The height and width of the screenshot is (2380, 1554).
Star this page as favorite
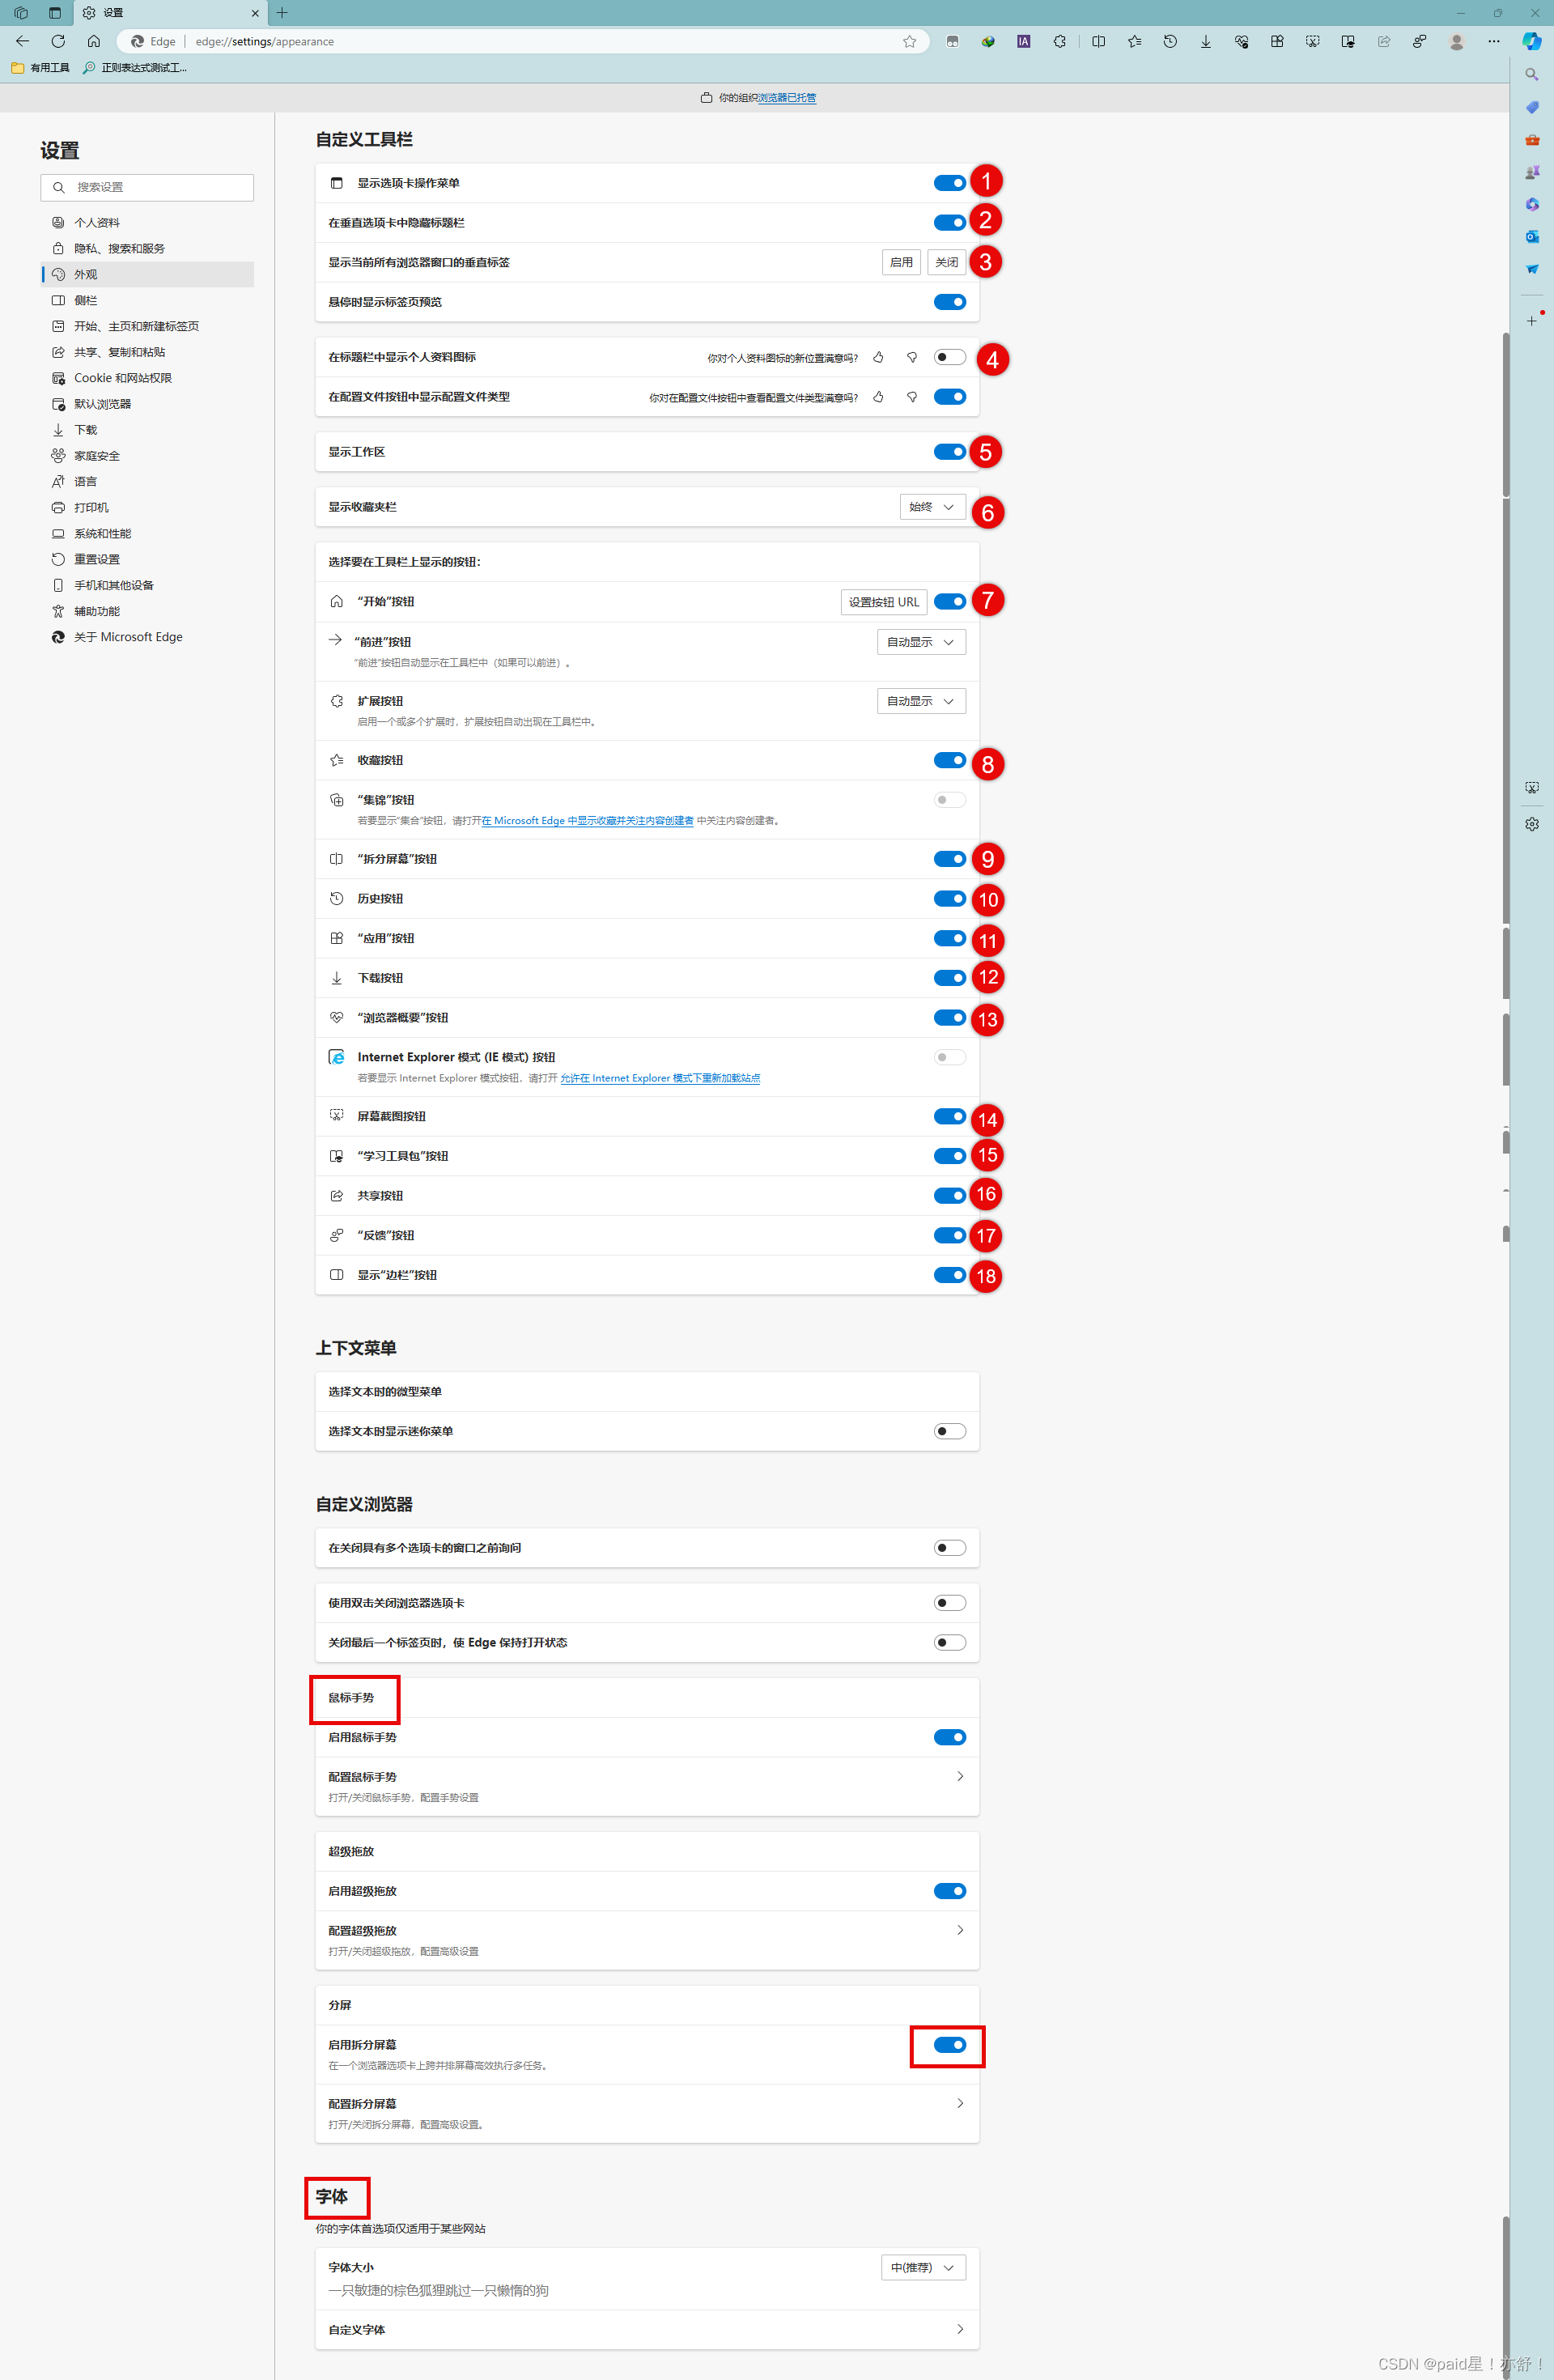point(909,41)
